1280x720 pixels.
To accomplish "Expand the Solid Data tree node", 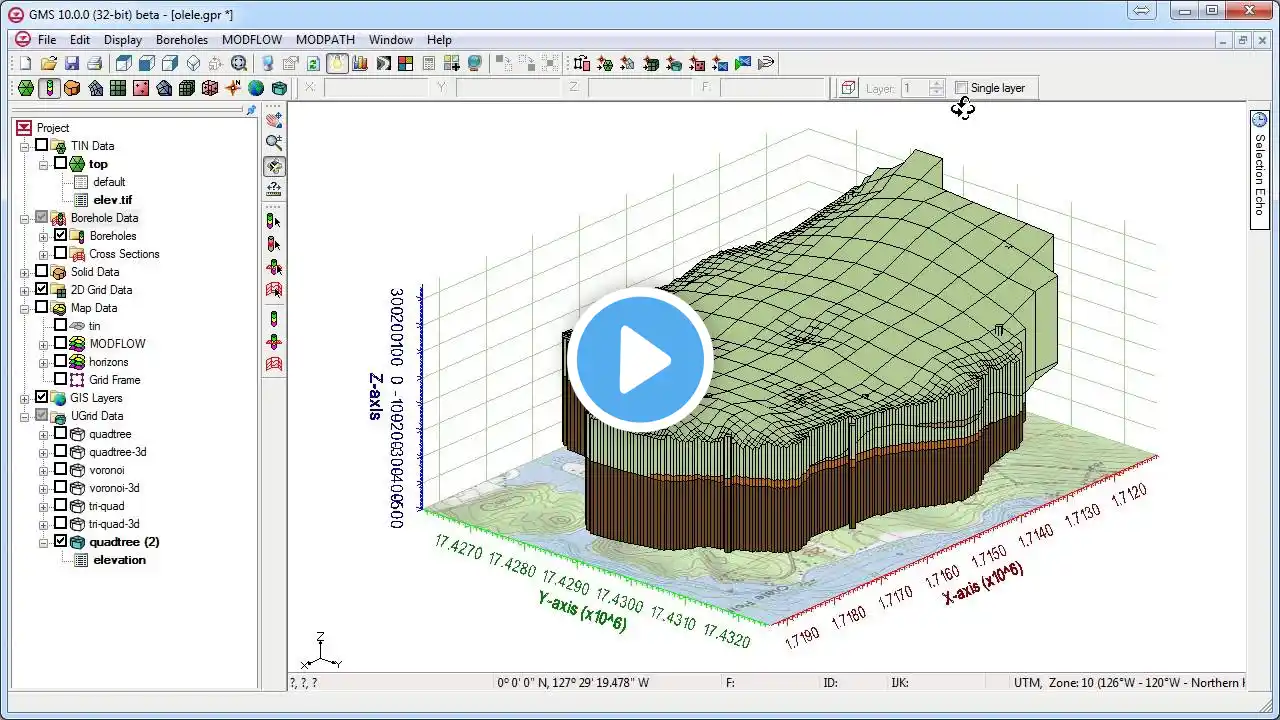I will pyautogui.click(x=25, y=272).
